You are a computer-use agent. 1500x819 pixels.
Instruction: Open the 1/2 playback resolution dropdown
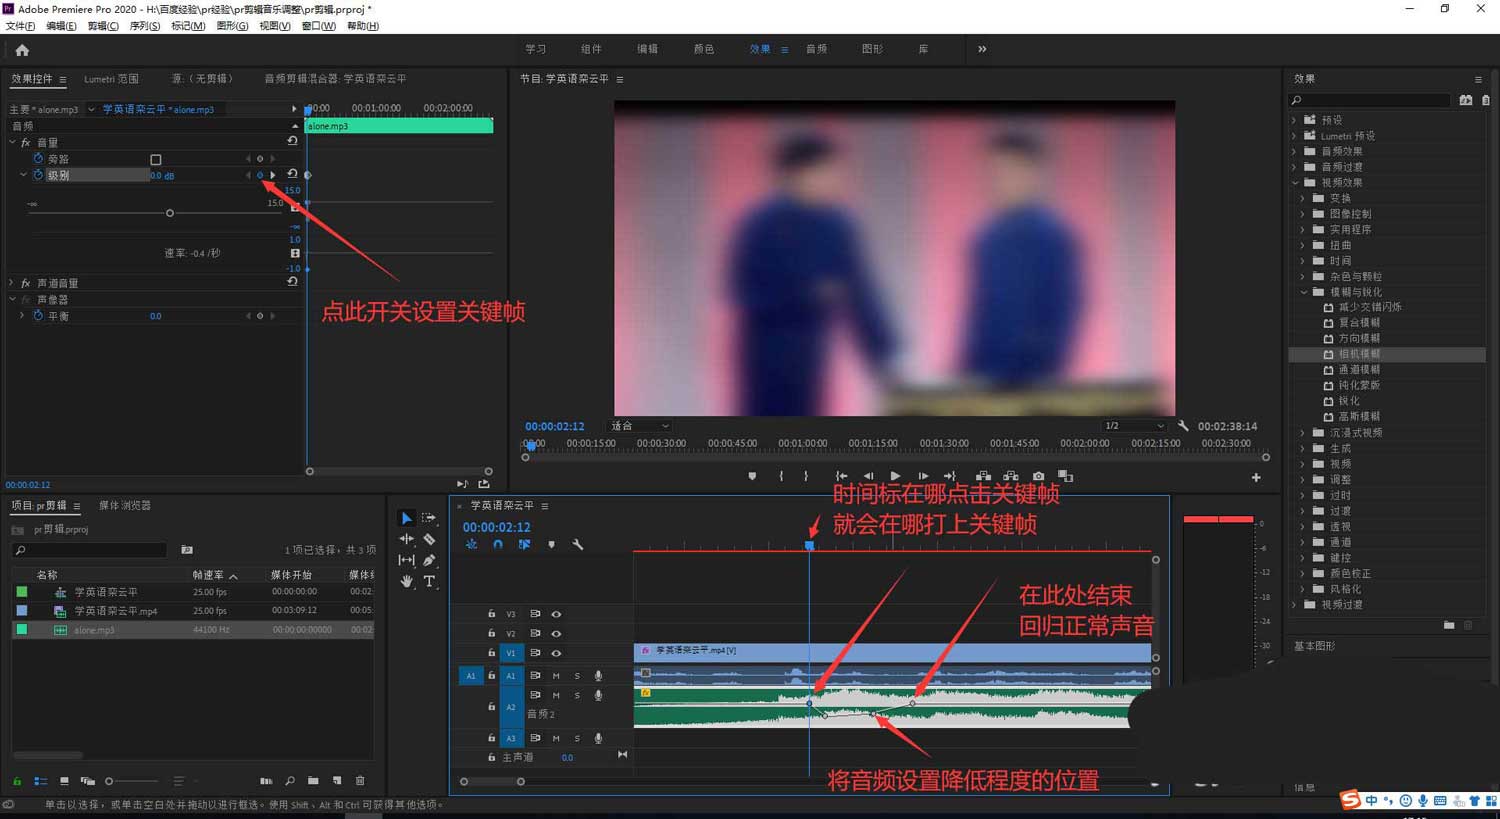(1134, 426)
